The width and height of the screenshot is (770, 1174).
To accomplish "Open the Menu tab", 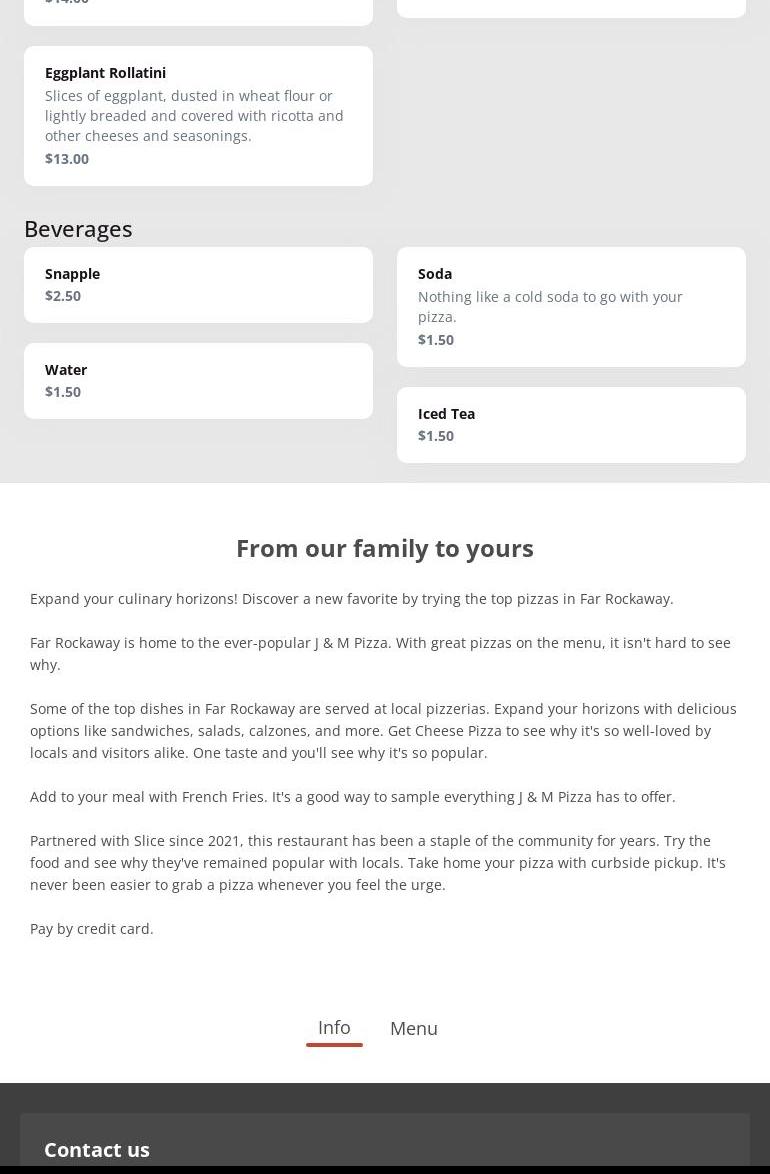I will 414,1029.
